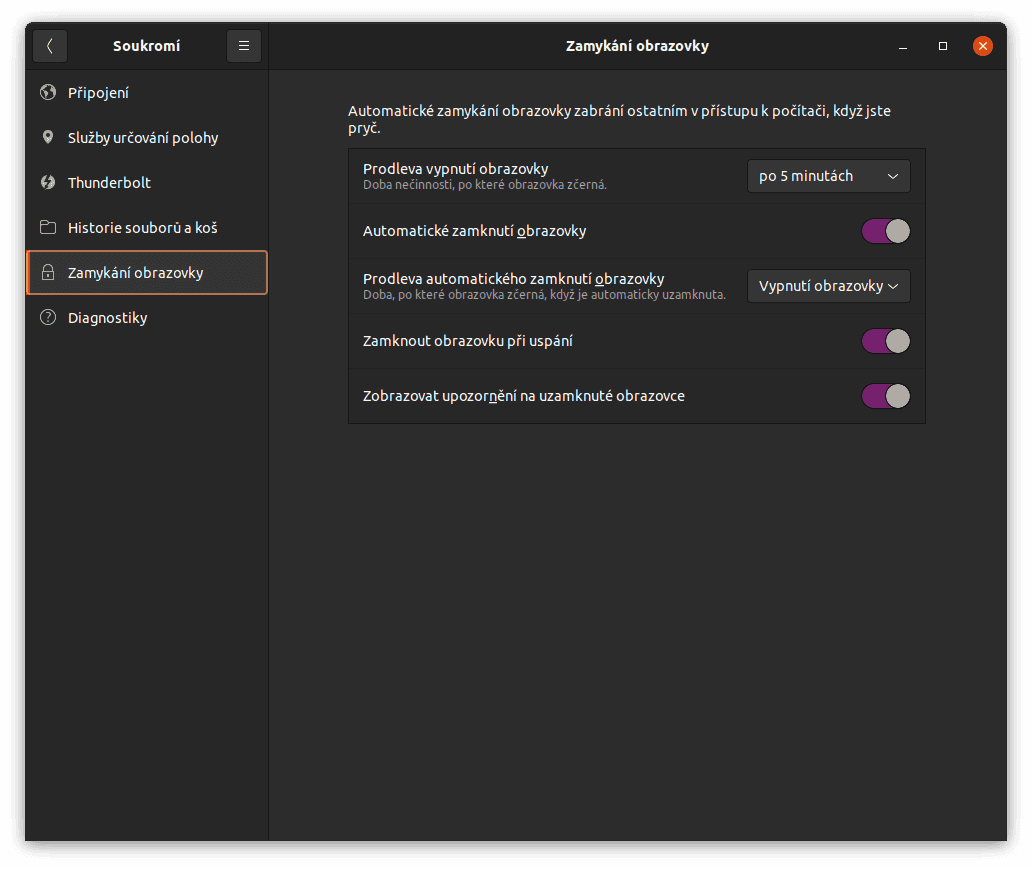Open the hamburger menu in the titlebar
1032x869 pixels.
[244, 45]
